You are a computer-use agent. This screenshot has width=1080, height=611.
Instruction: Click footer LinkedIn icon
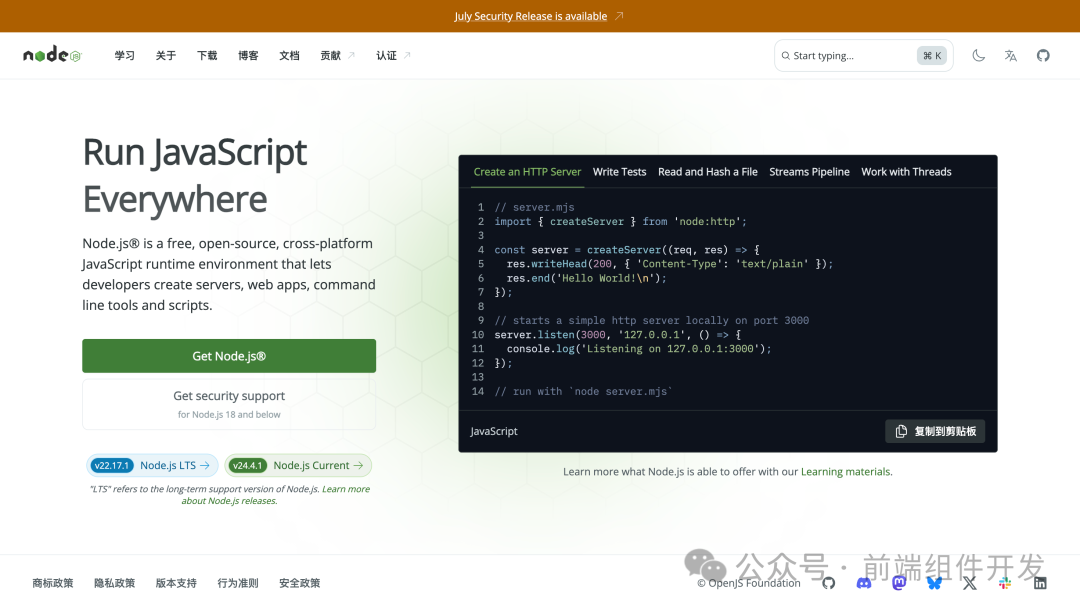[1040, 583]
